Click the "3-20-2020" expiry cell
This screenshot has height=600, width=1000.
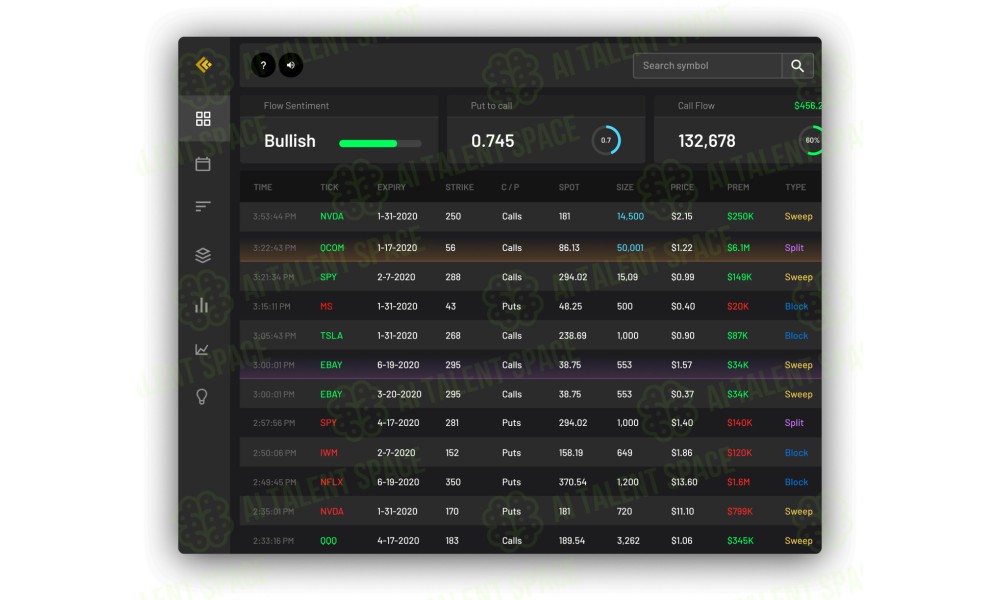399,395
